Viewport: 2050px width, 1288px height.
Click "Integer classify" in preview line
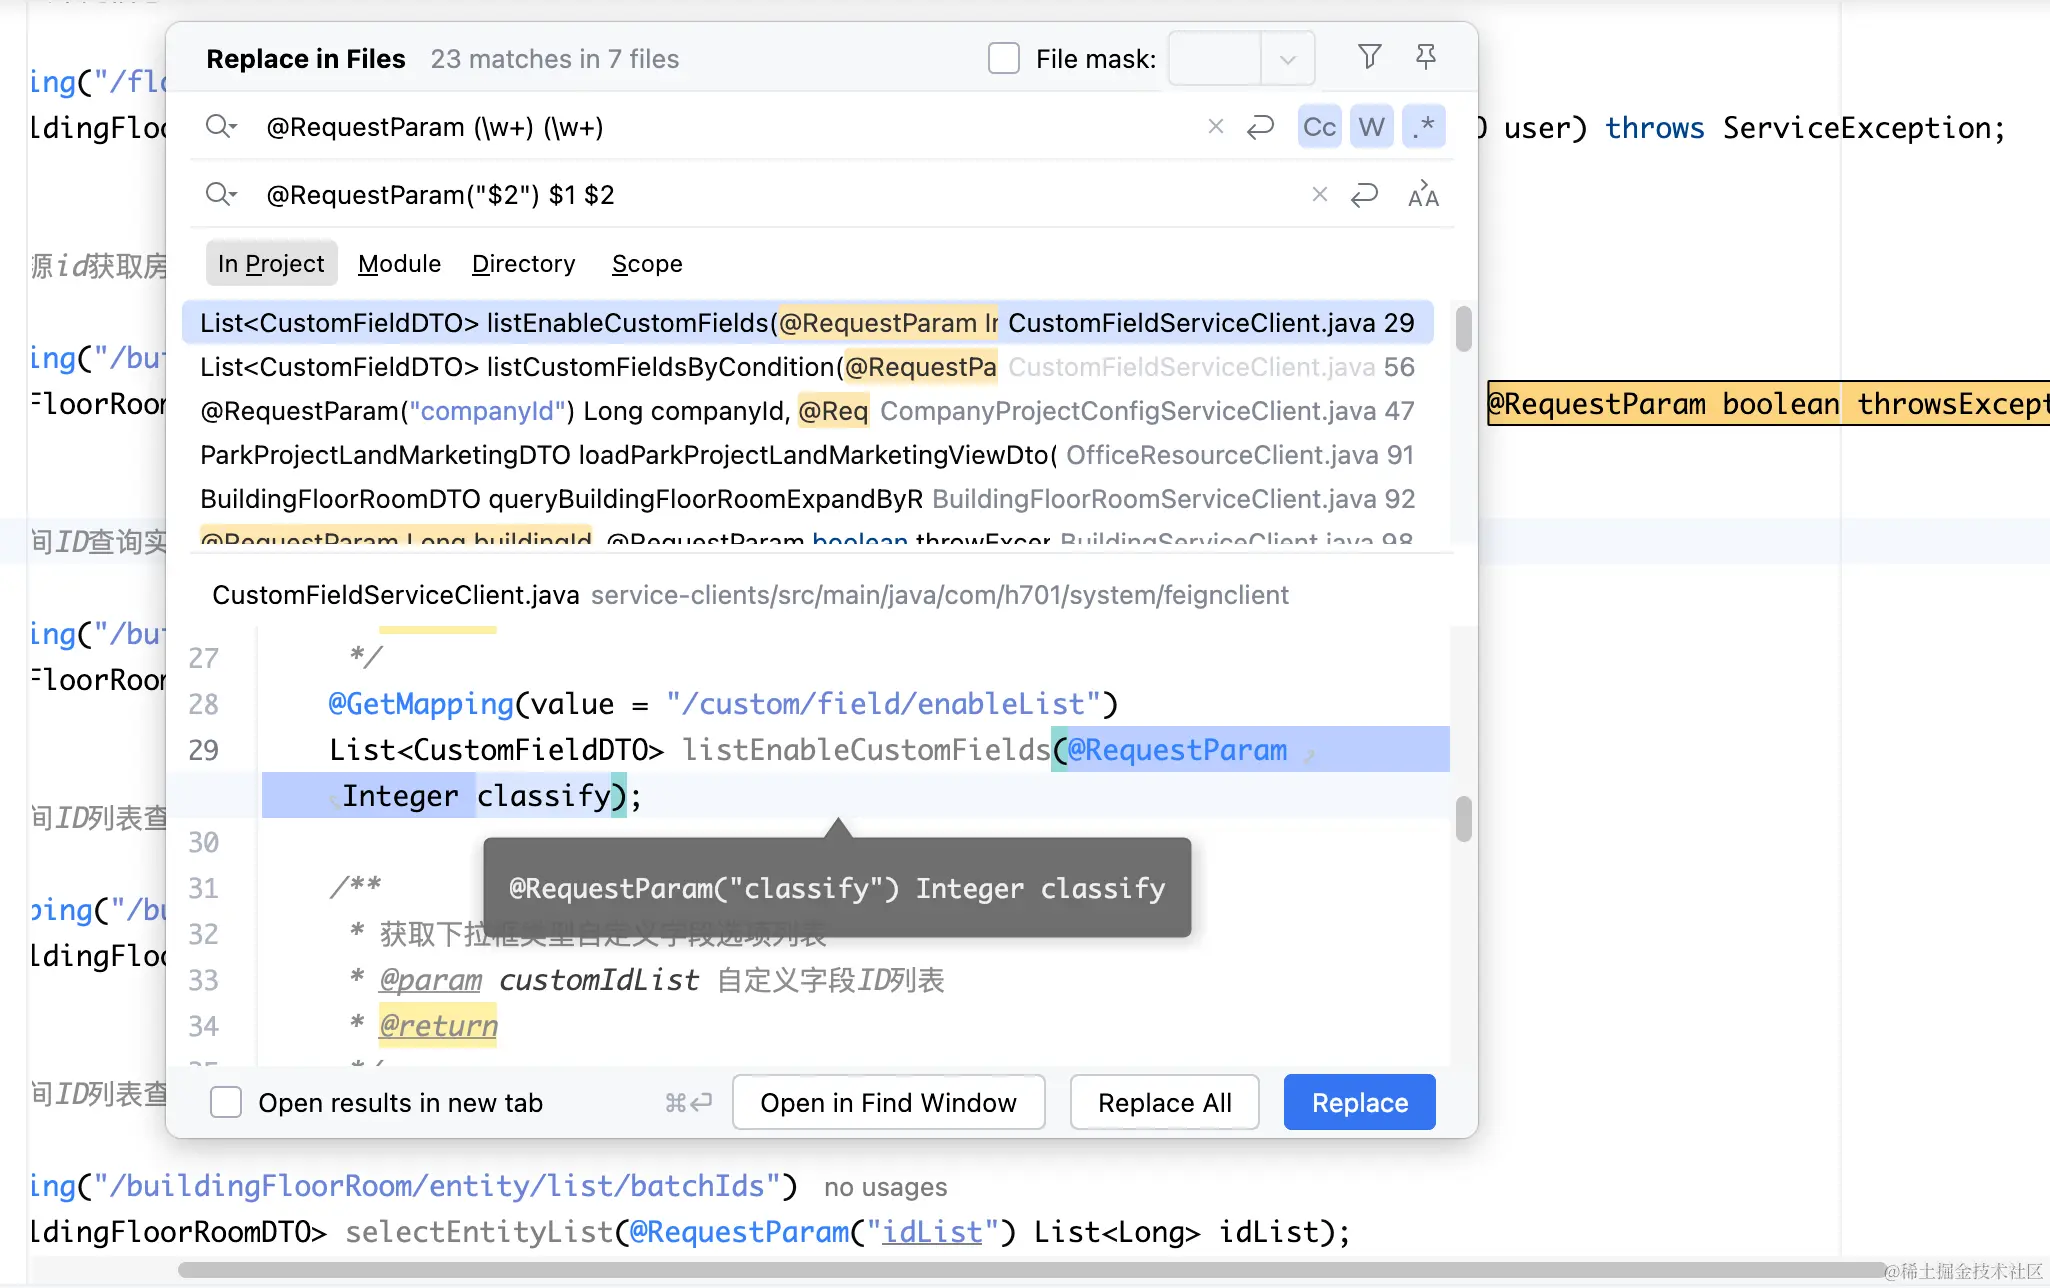tap(476, 796)
